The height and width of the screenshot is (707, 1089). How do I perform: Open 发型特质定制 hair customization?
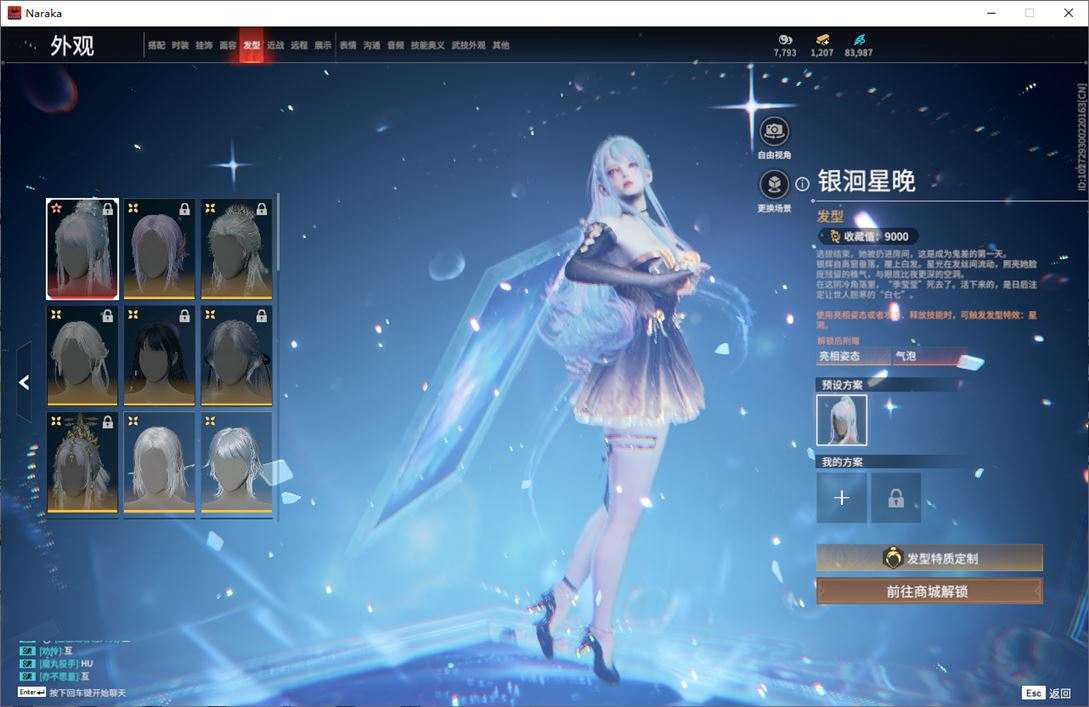[929, 558]
